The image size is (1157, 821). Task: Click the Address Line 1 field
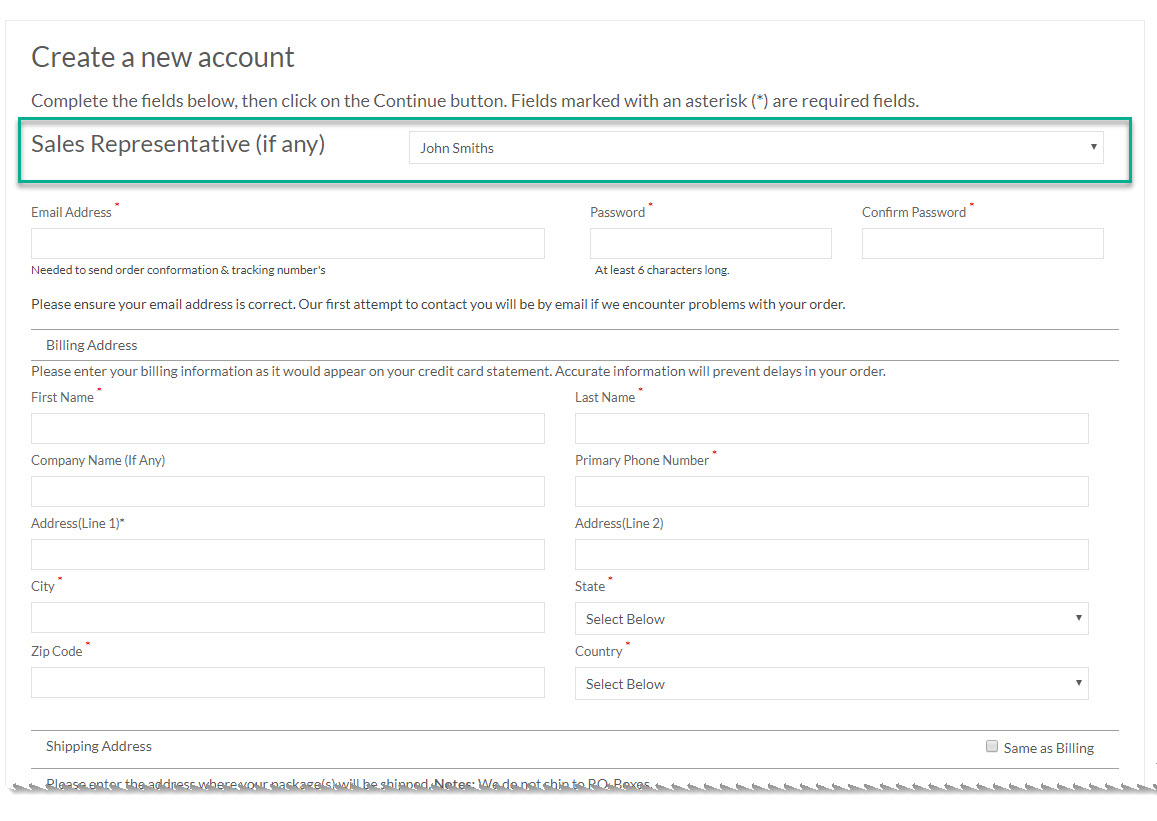(x=288, y=555)
